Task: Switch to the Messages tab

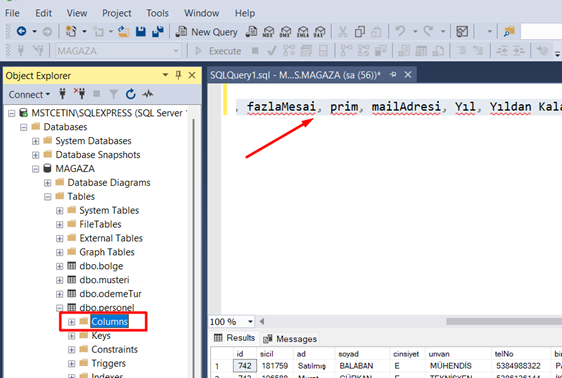Action: pos(290,339)
